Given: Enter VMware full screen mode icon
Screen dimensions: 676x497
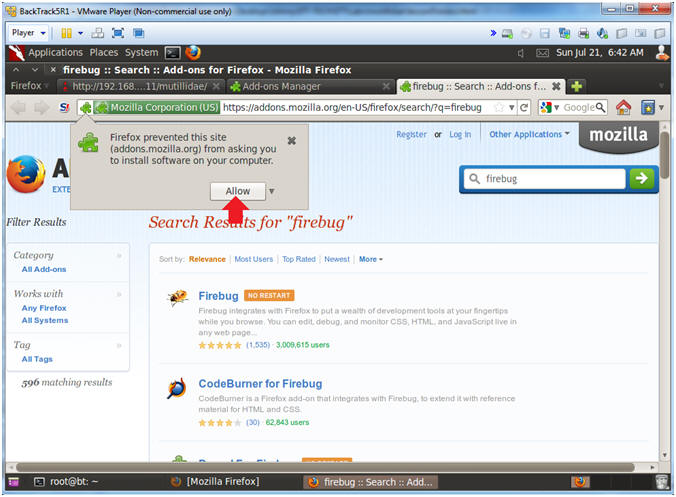Looking at the screenshot, I should [x=118, y=33].
